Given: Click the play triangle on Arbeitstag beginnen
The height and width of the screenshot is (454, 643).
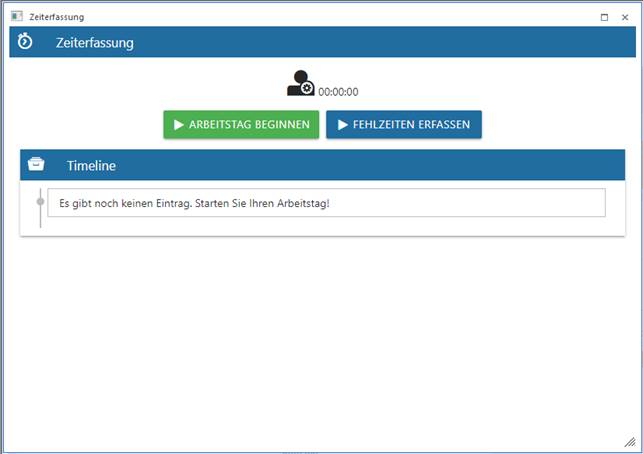Looking at the screenshot, I should pos(178,125).
